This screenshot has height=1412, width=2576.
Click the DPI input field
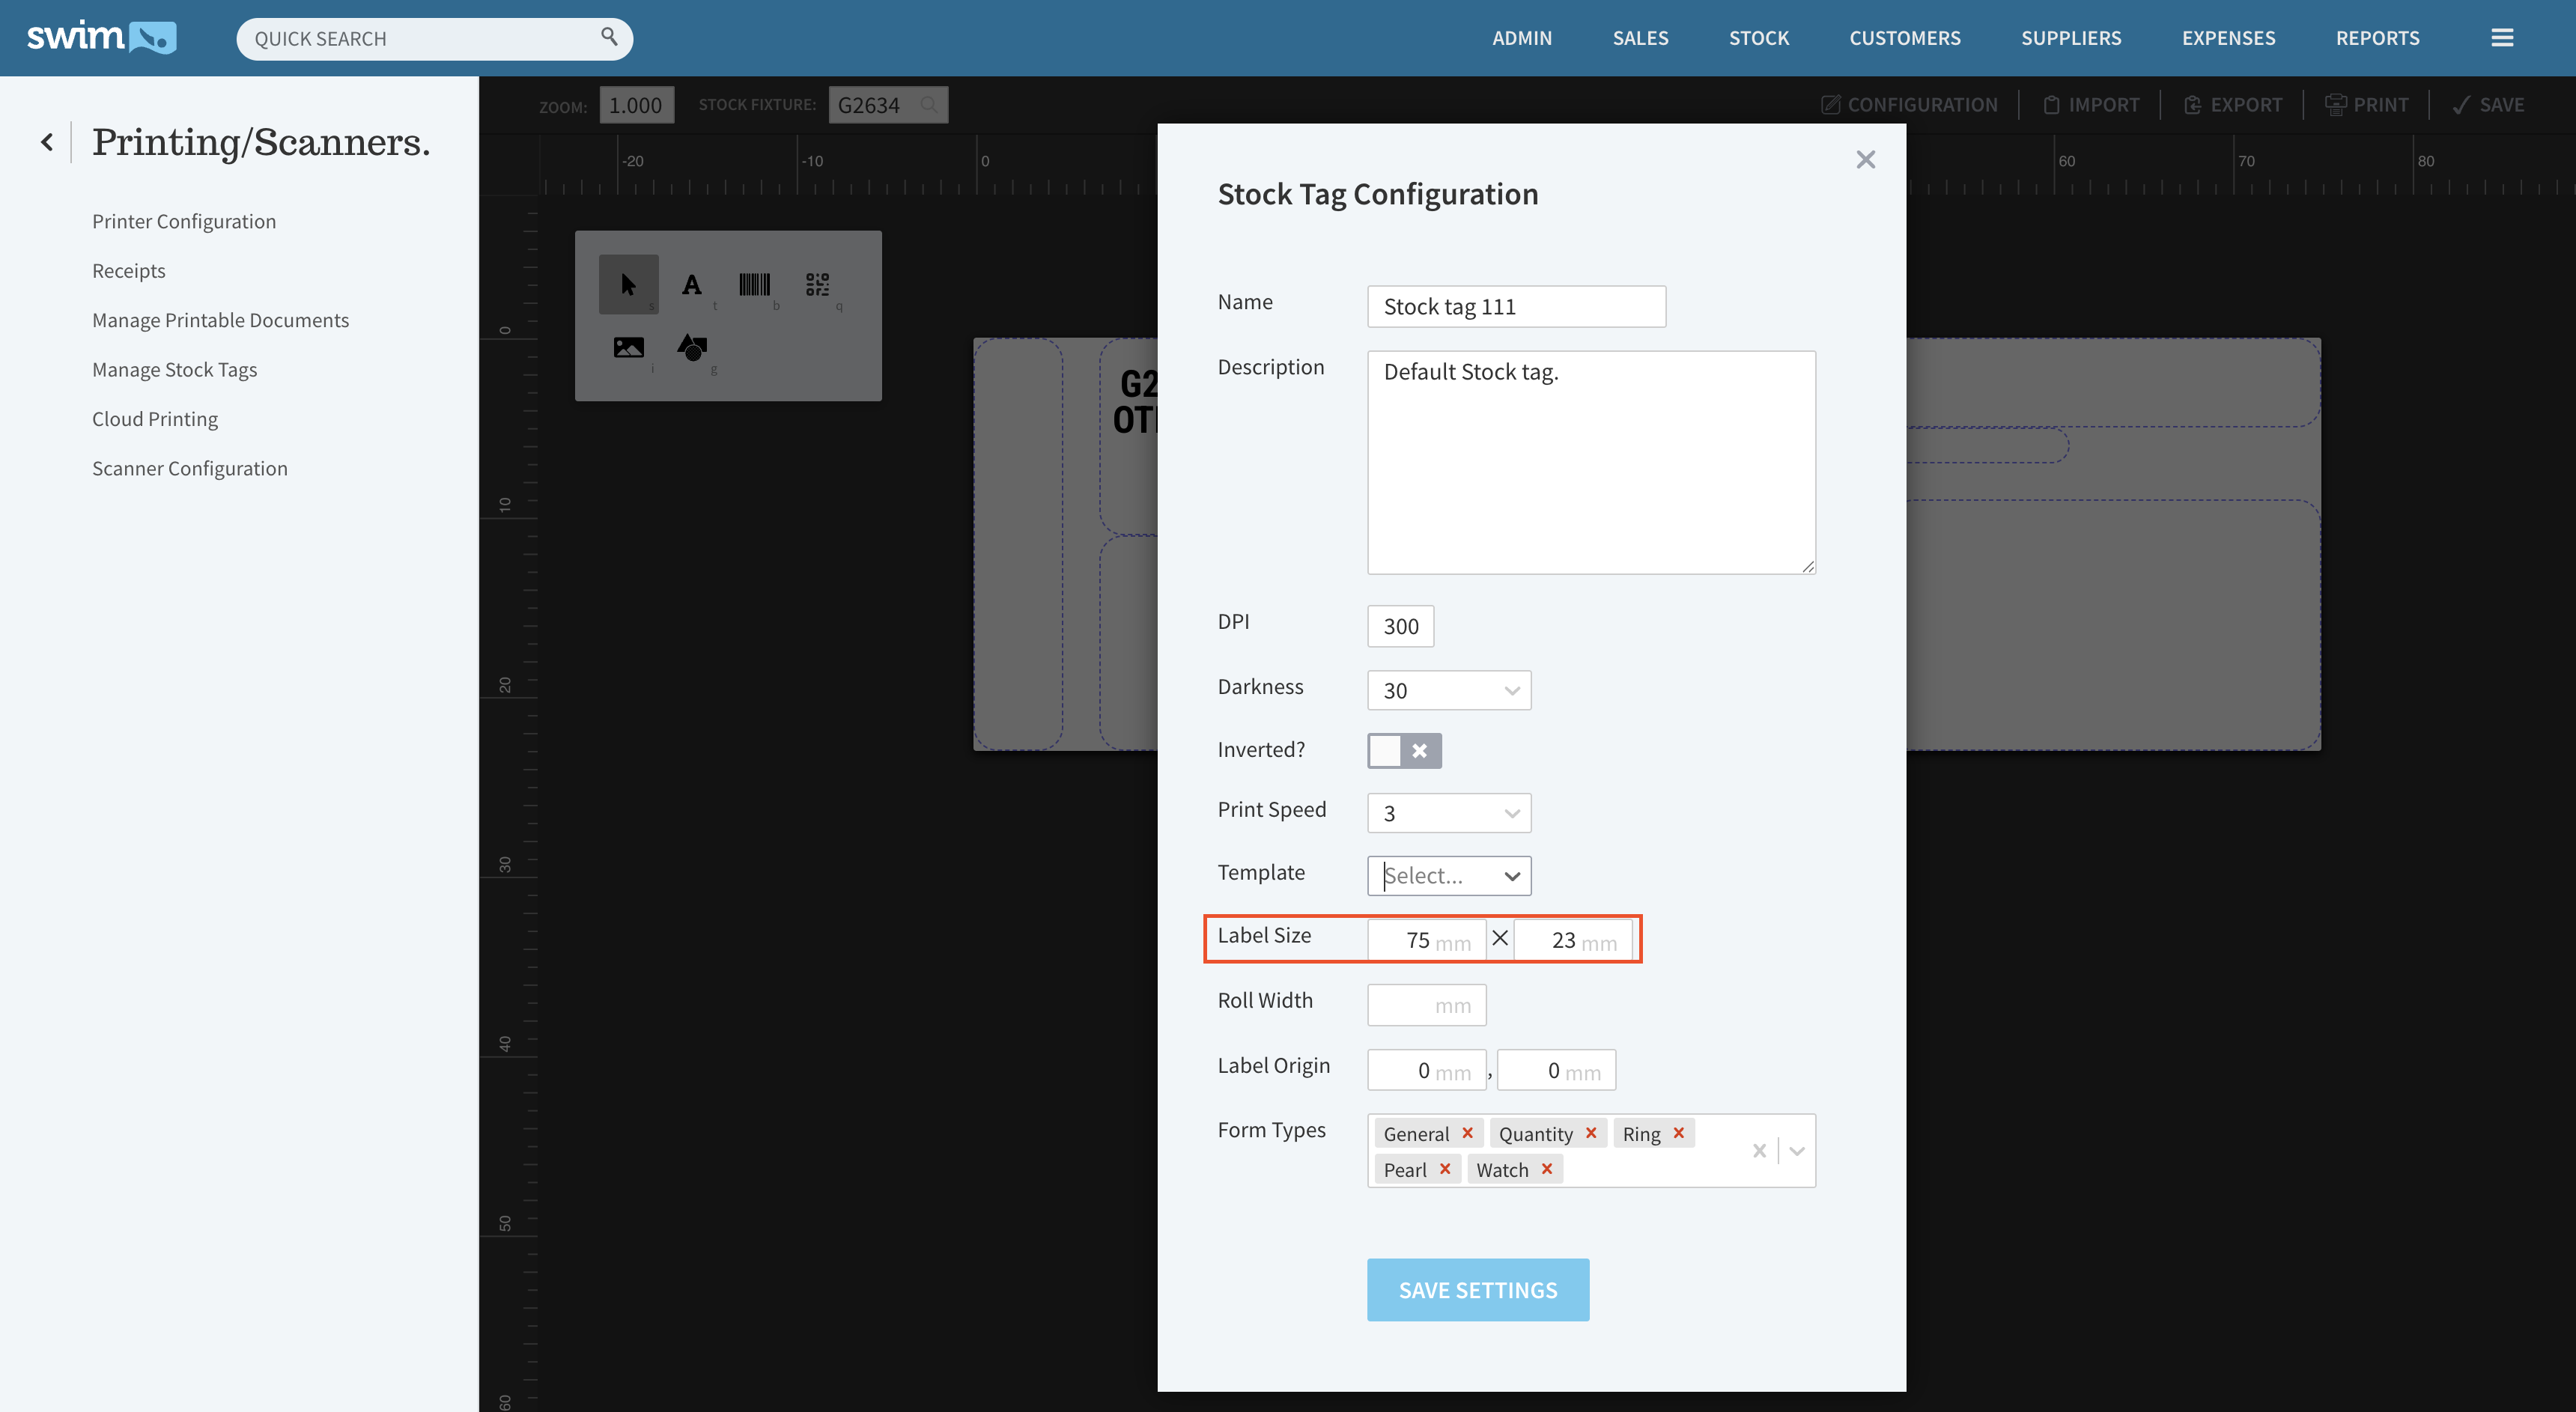(1400, 626)
